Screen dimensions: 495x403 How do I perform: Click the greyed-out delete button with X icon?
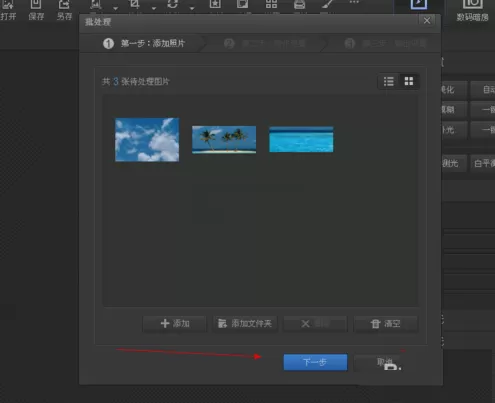(x=315, y=324)
